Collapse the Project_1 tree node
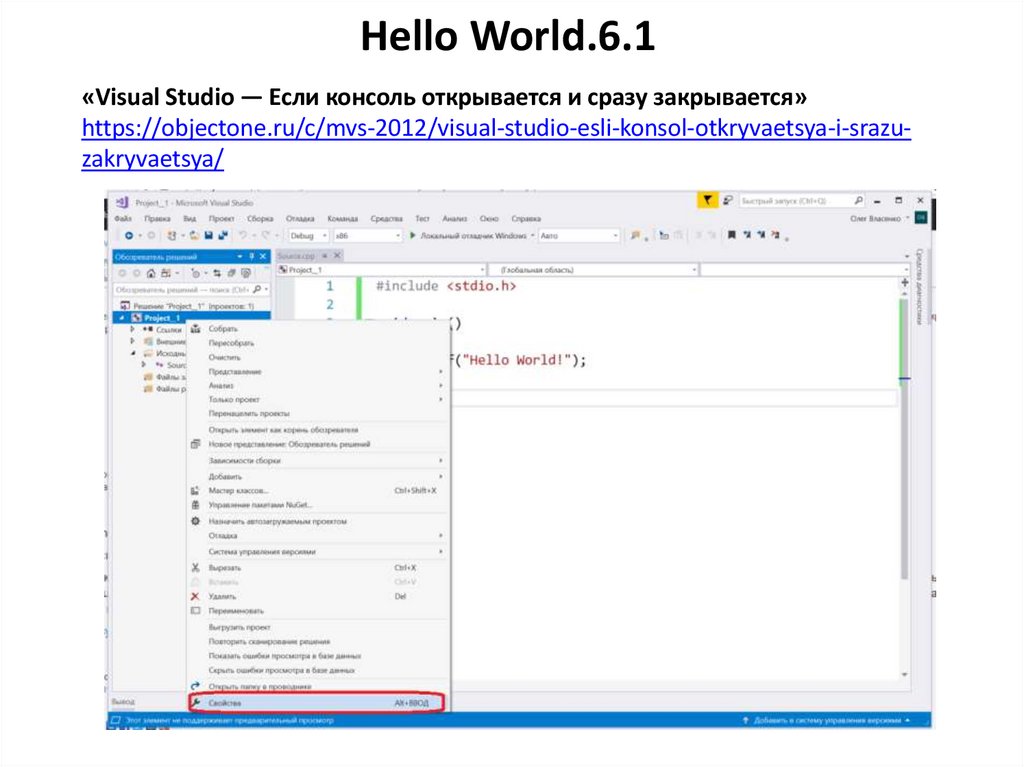Viewport: 1024px width, 767px height. pos(121,318)
